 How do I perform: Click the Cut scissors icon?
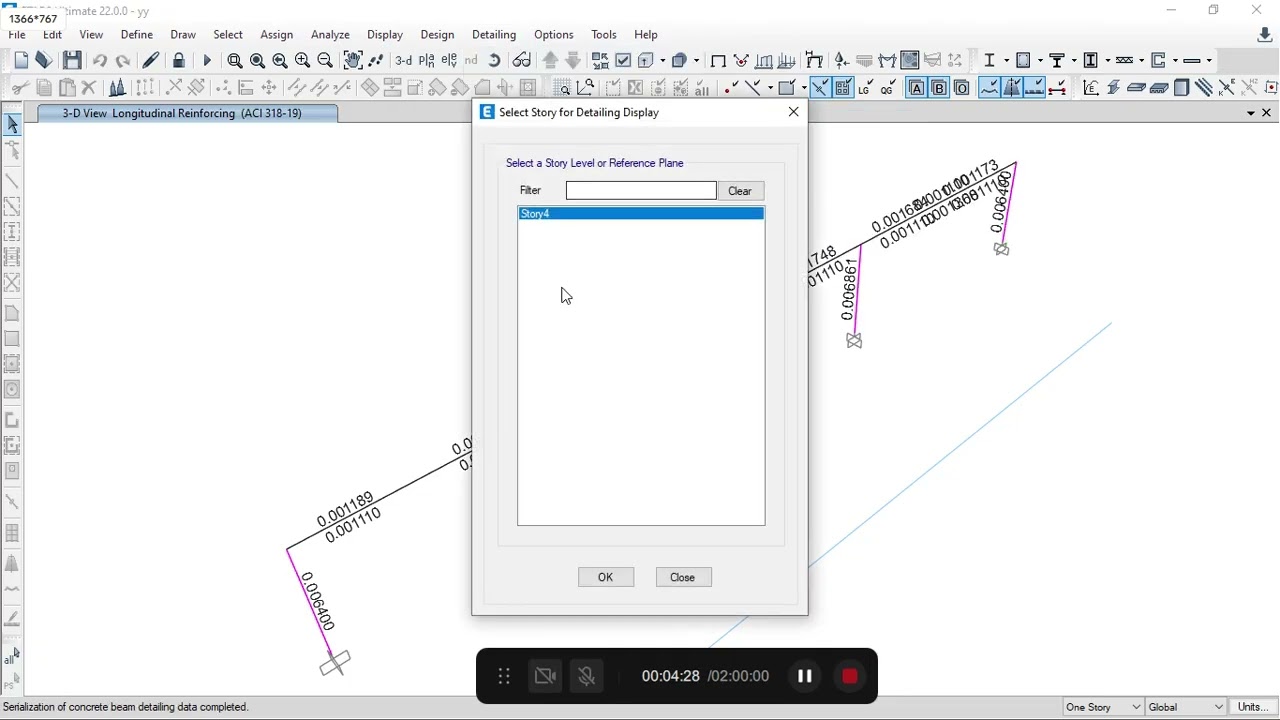(x=19, y=88)
